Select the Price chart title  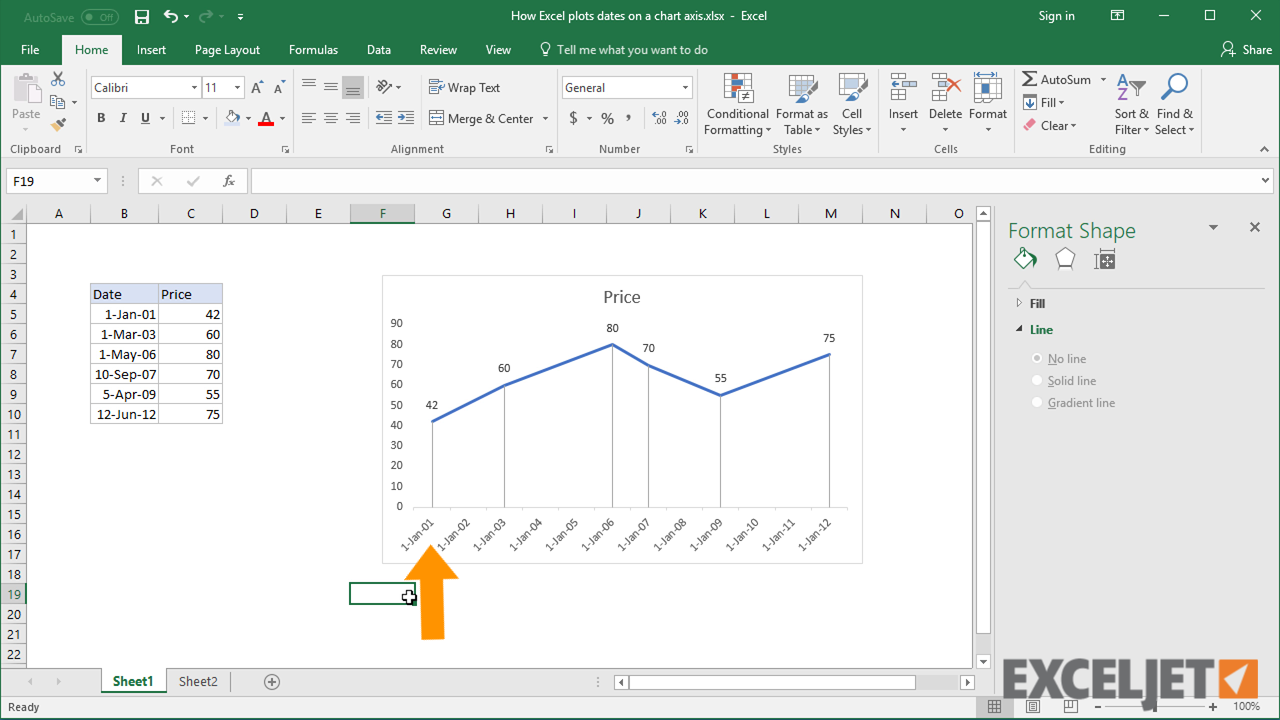tap(622, 297)
